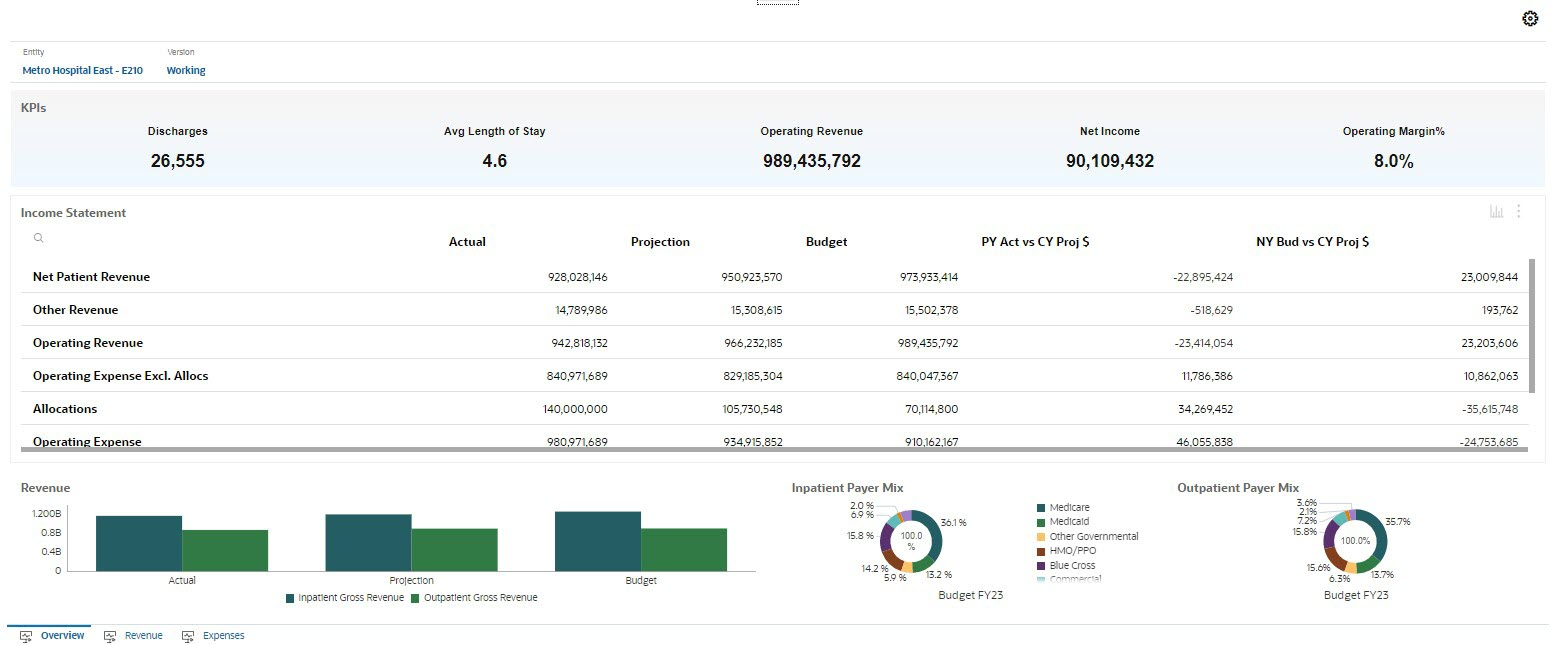Open settings with the gear icon
Image resolution: width=1553 pixels, height=645 pixels.
tap(1529, 18)
